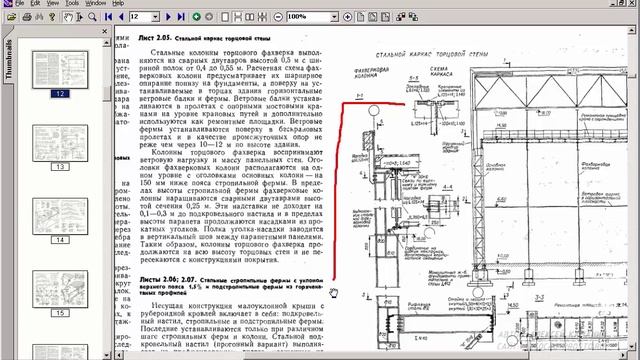Select the page 15 thumbnail
The image size is (640, 360).
click(x=60, y=289)
